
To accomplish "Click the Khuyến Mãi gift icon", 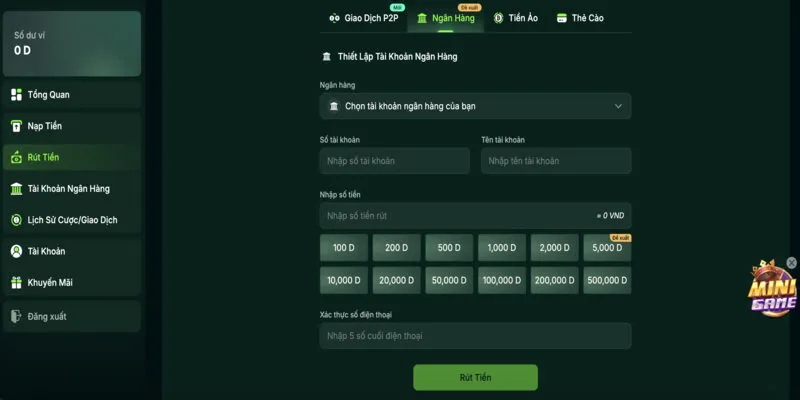I will pos(16,282).
